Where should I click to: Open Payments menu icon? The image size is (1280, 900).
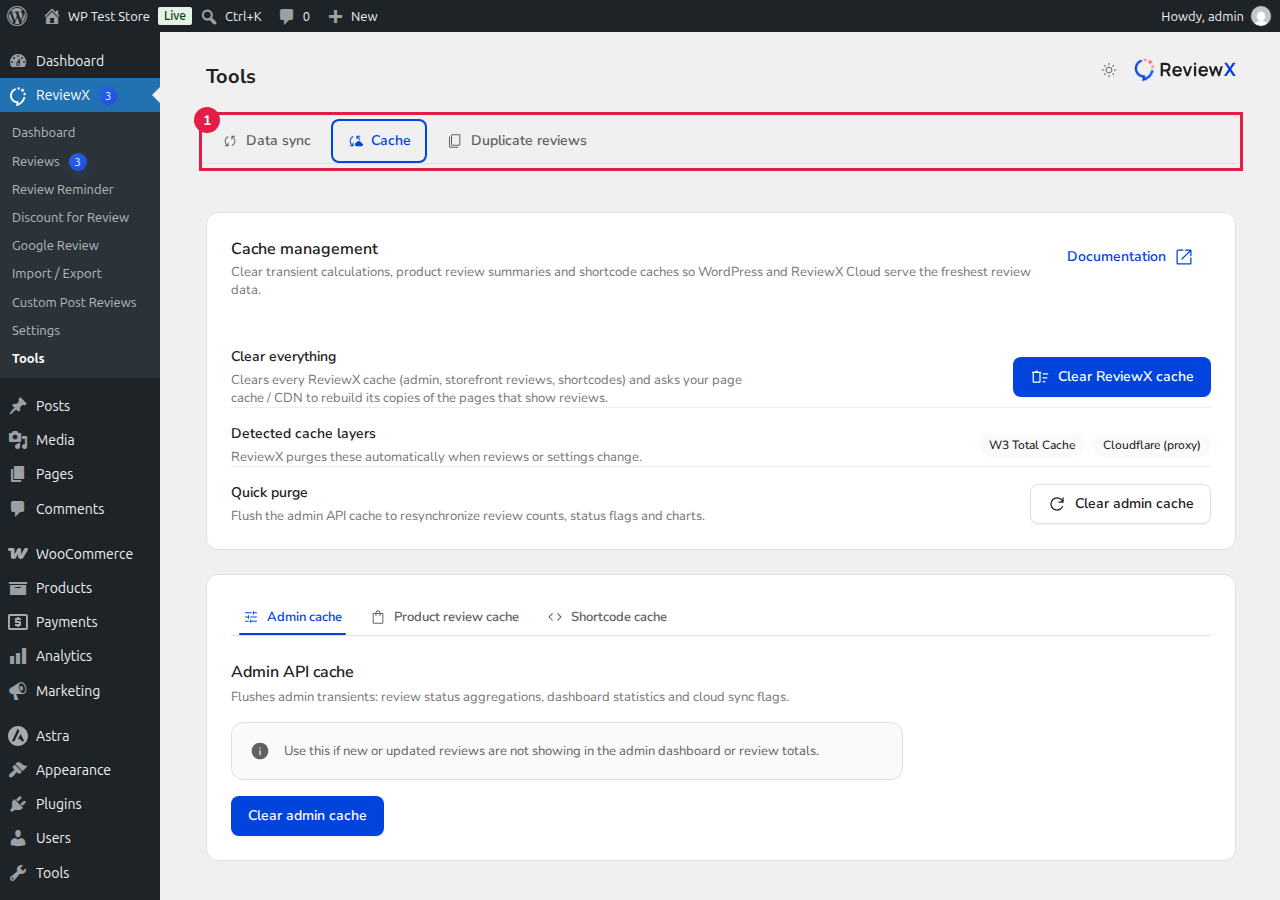coord(18,622)
